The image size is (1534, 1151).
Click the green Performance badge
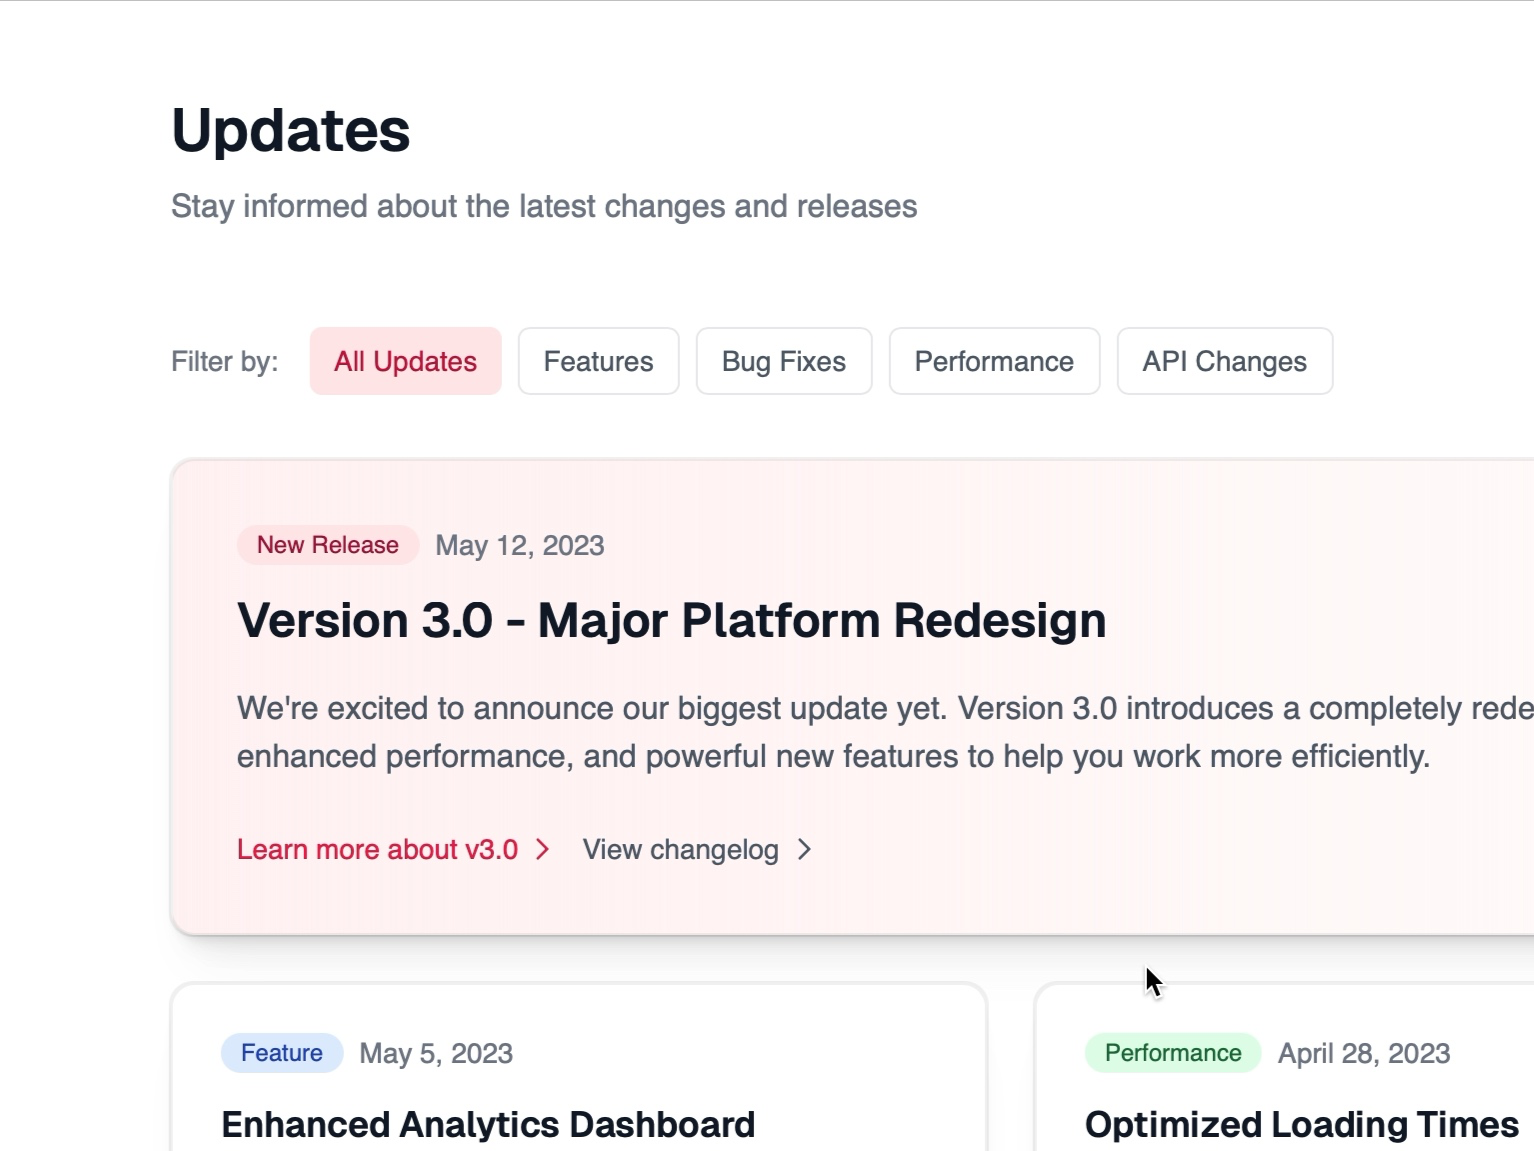(x=1171, y=1052)
